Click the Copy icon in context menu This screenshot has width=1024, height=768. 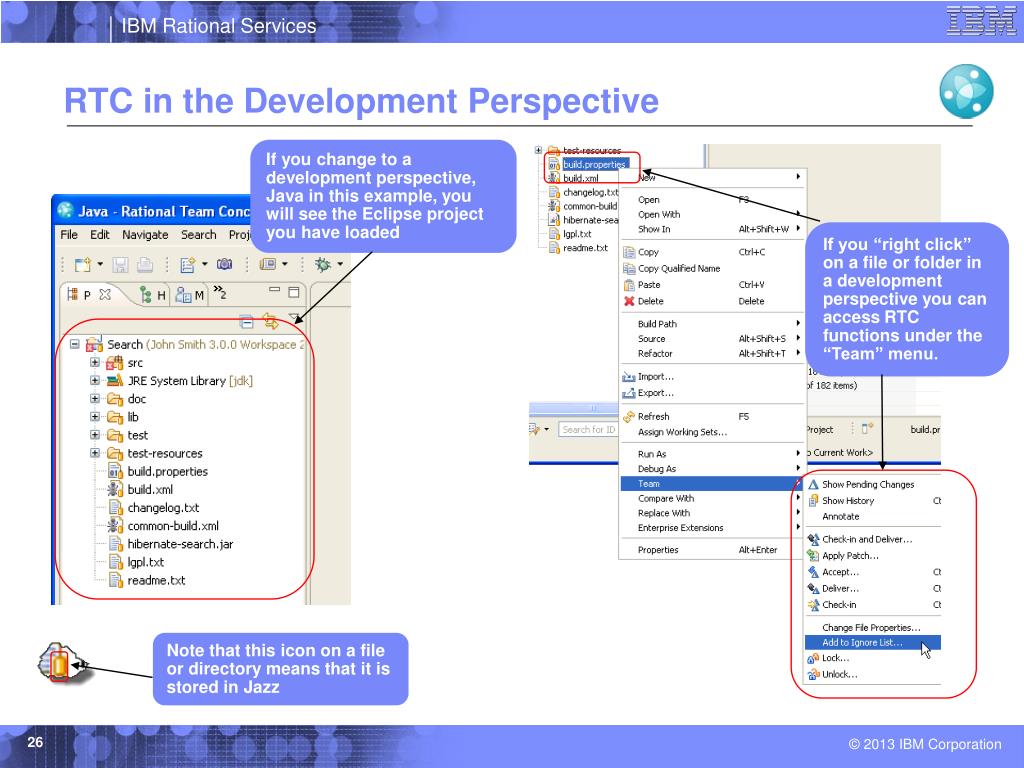629,252
